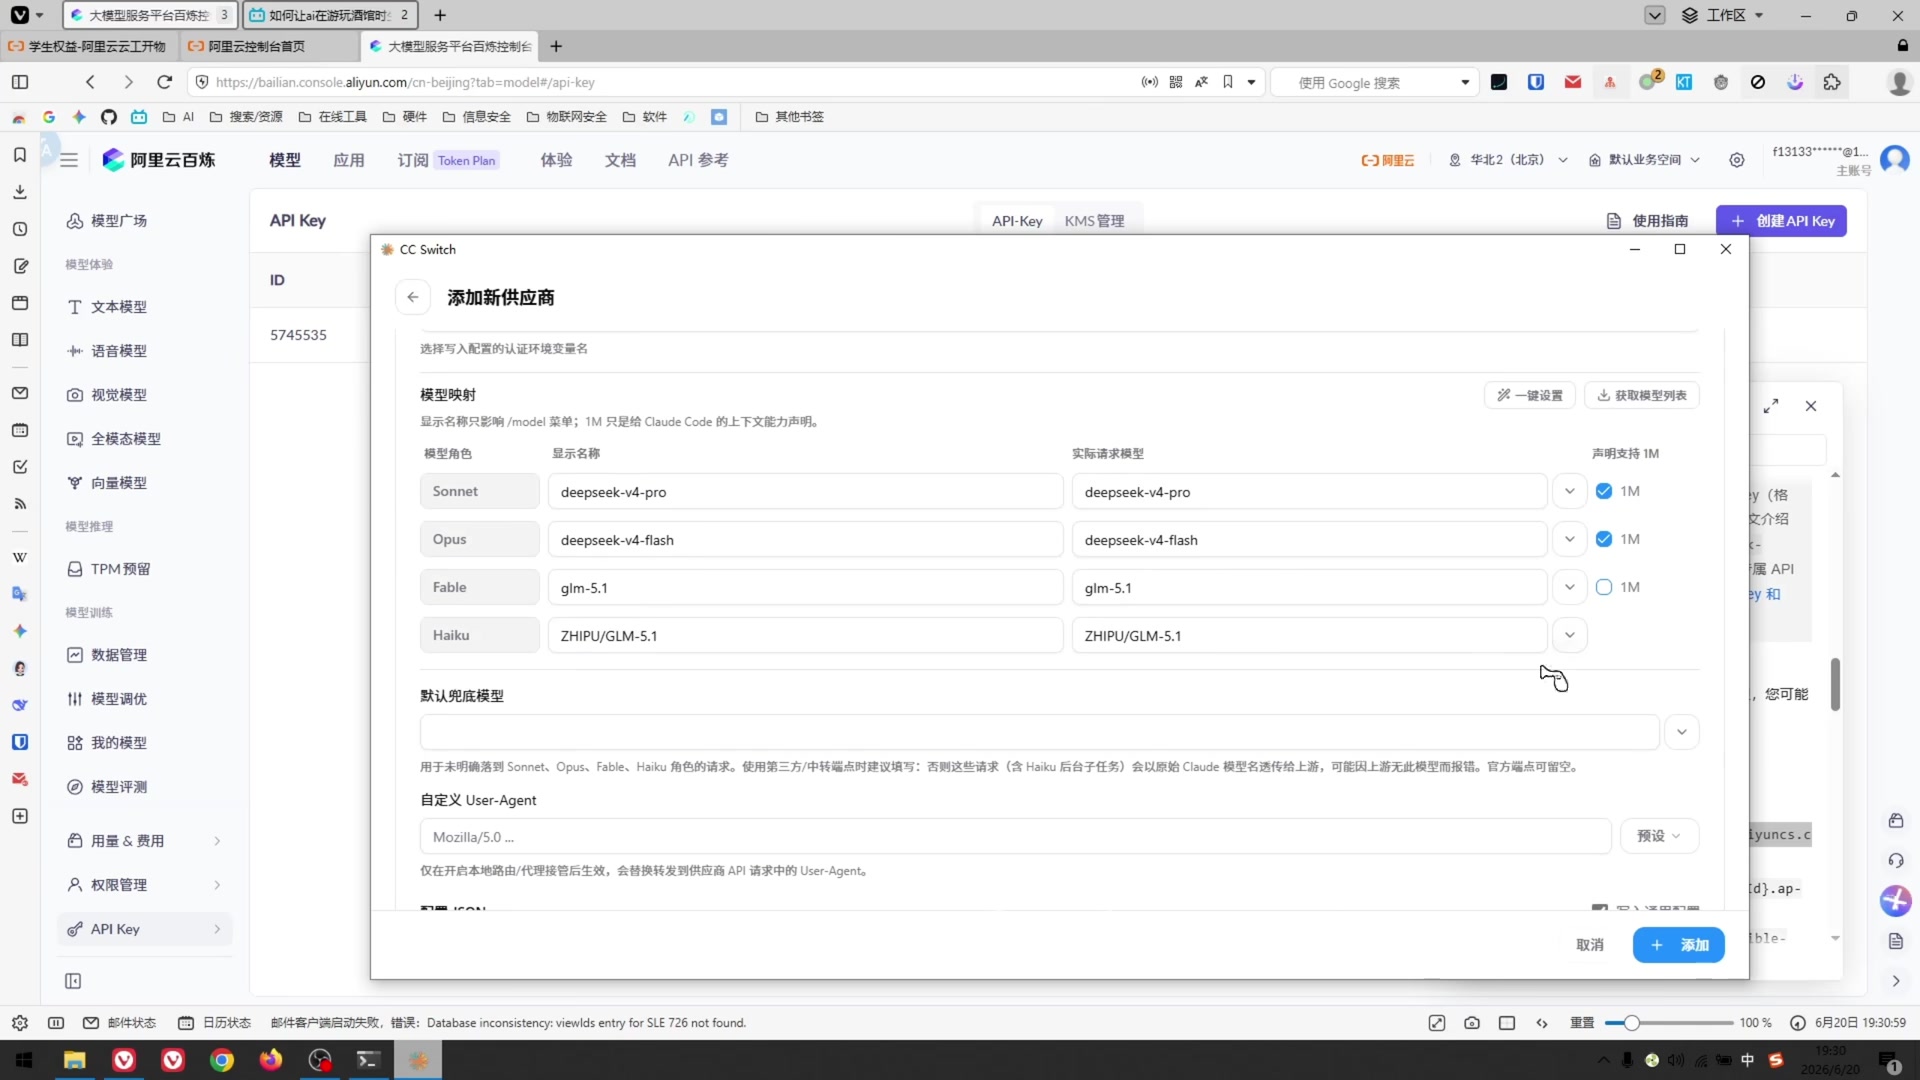Reload the current browser page
The width and height of the screenshot is (1920, 1080).
point(165,82)
